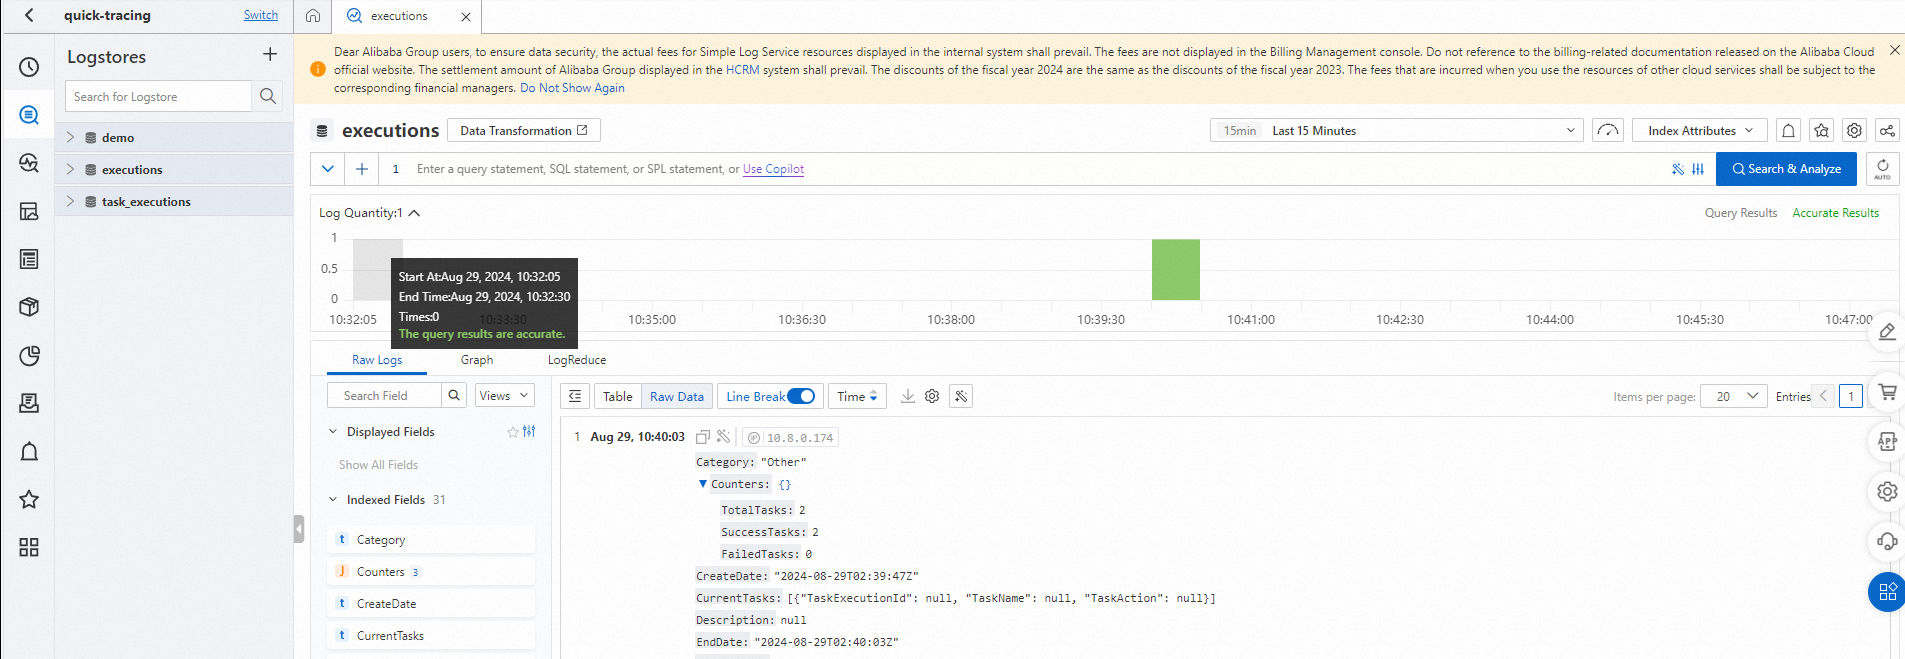Click the speedometer icon next to time range
The height and width of the screenshot is (659, 1905).
(x=1607, y=131)
